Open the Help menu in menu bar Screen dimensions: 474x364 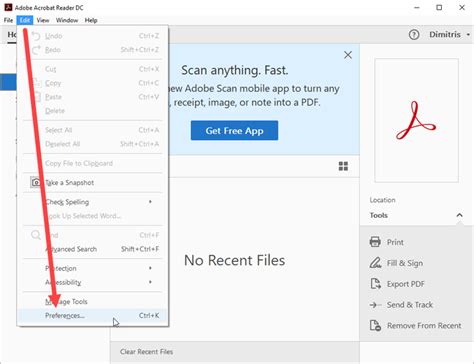91,20
